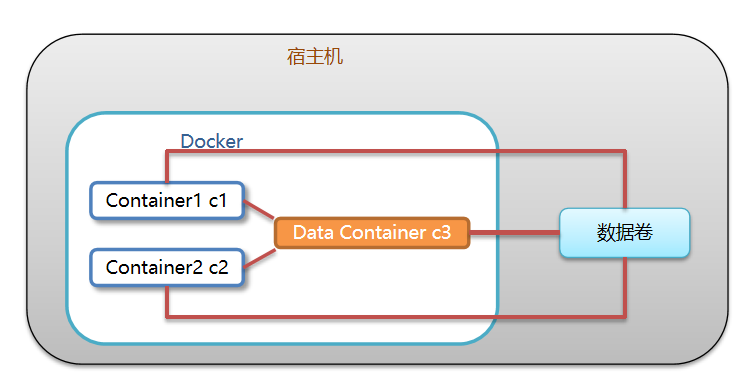Screen dimensions: 744x382
Task: Click the Docker title text
Action: click(x=212, y=141)
